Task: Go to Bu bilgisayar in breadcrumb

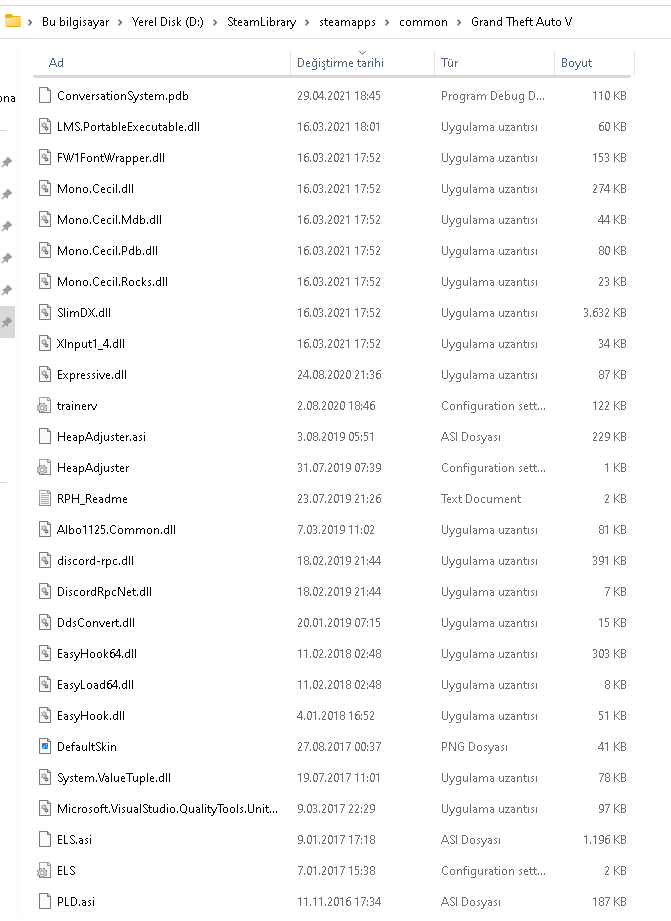Action: 75,22
